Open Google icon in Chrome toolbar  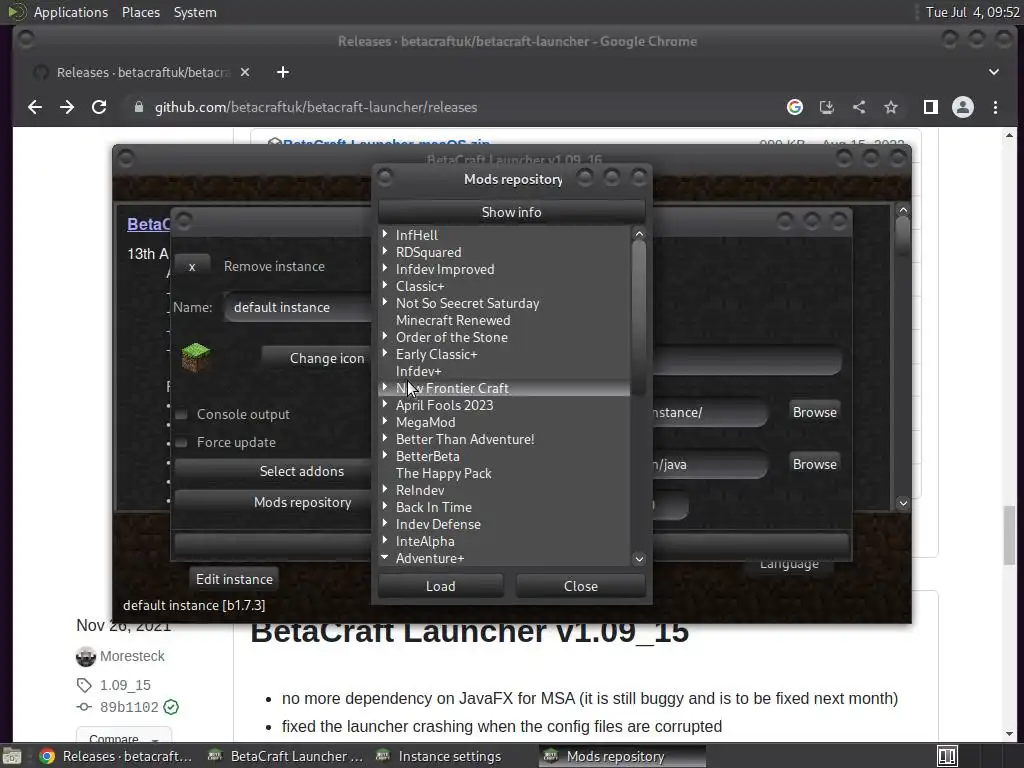click(x=795, y=107)
